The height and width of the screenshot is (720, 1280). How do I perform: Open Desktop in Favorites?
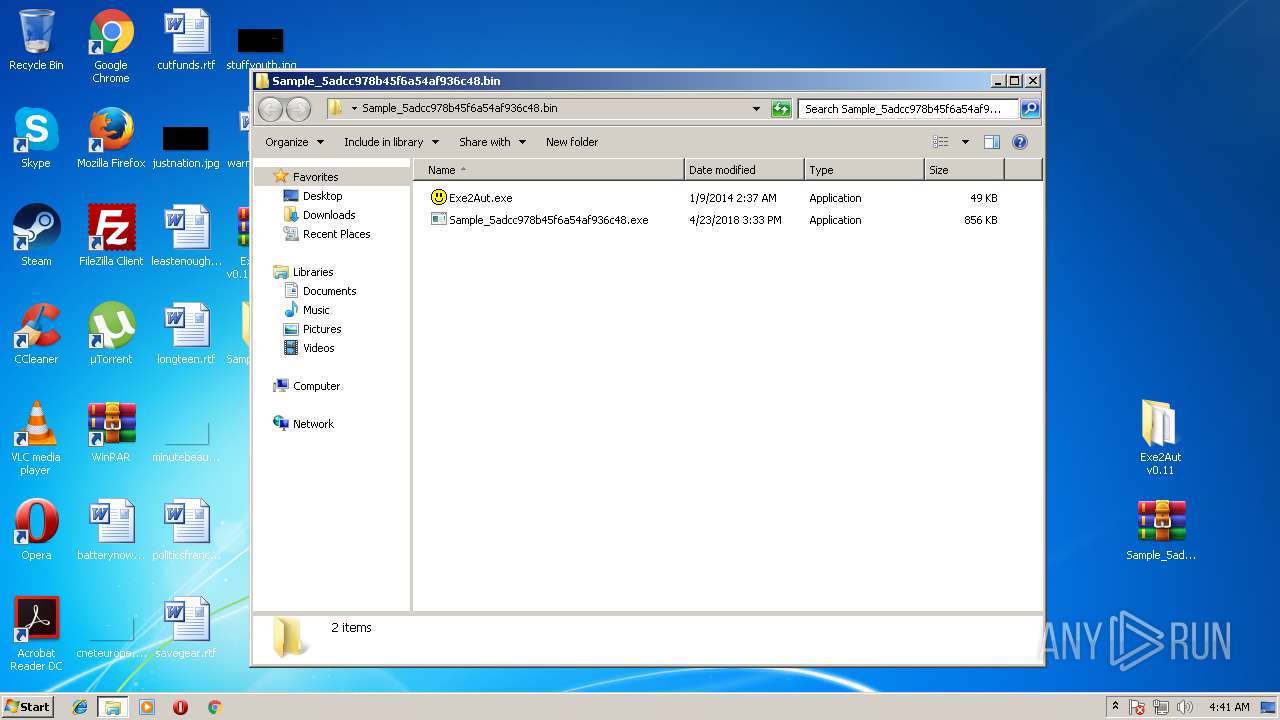coord(322,196)
